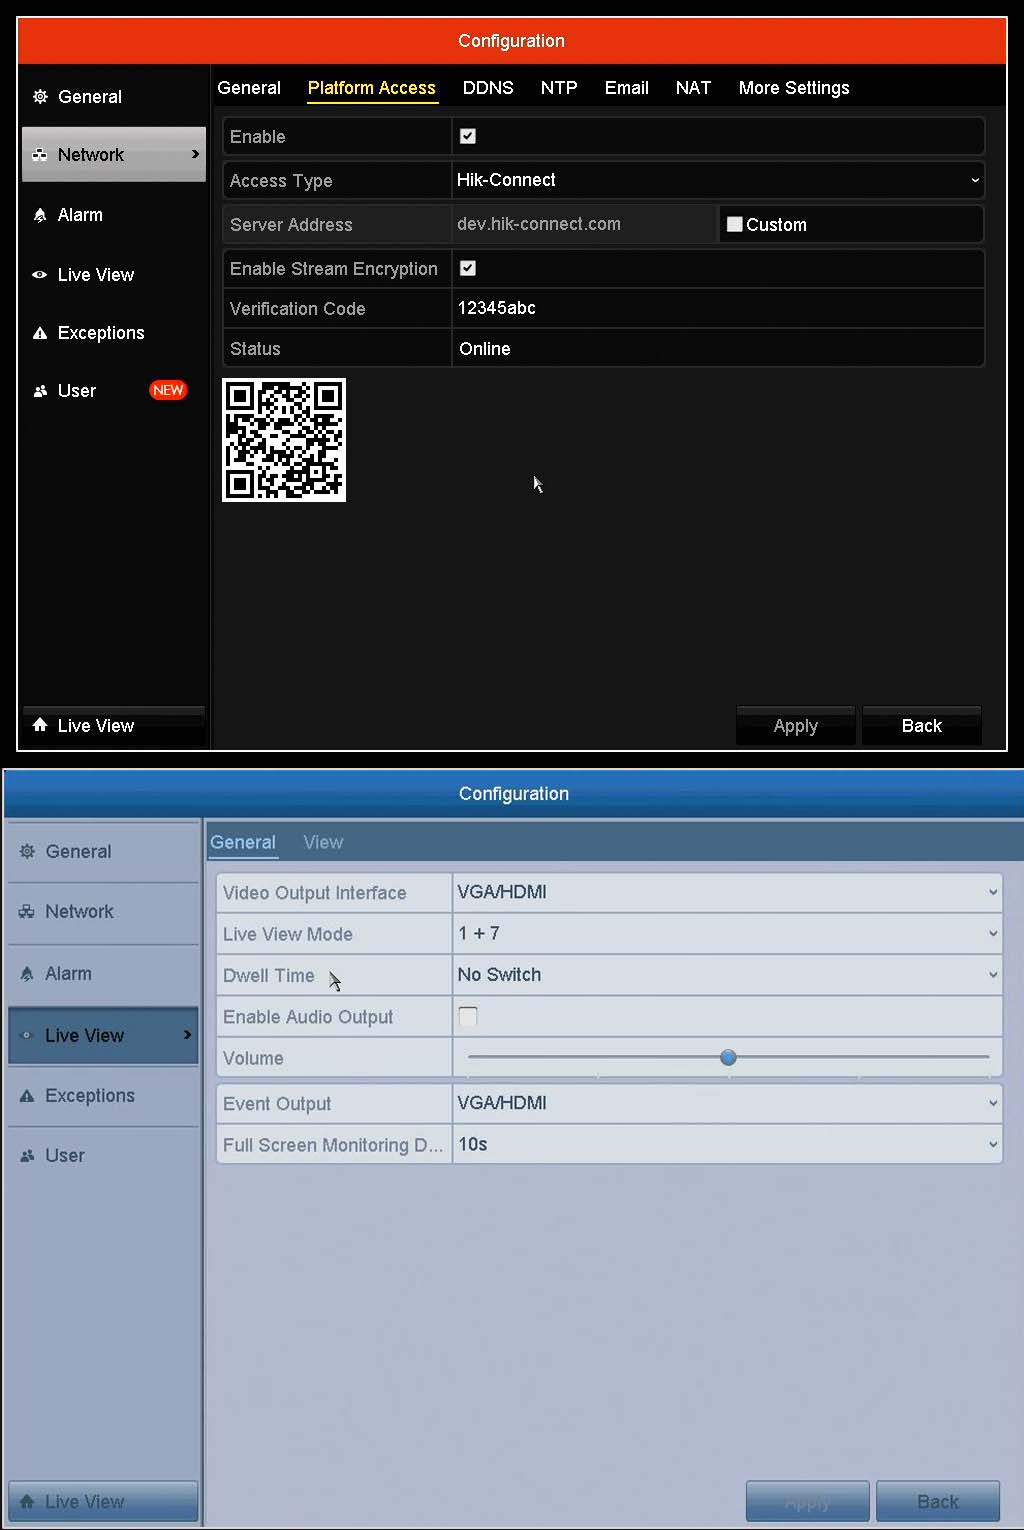1024x1530 pixels.
Task: Uncheck the Enable checkbox for platform access
Action: 467,136
